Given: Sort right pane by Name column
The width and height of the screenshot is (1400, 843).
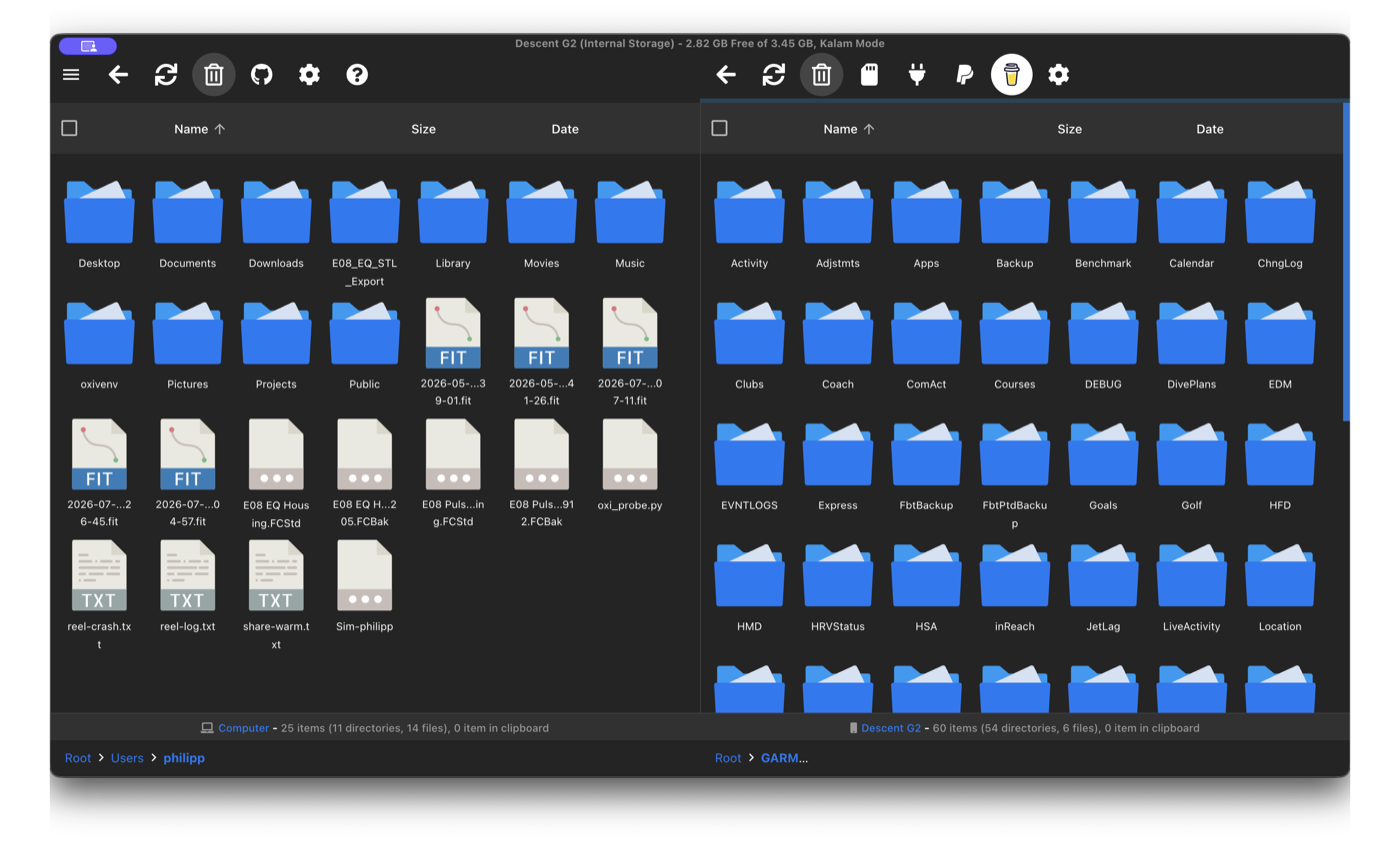Looking at the screenshot, I should coord(849,129).
